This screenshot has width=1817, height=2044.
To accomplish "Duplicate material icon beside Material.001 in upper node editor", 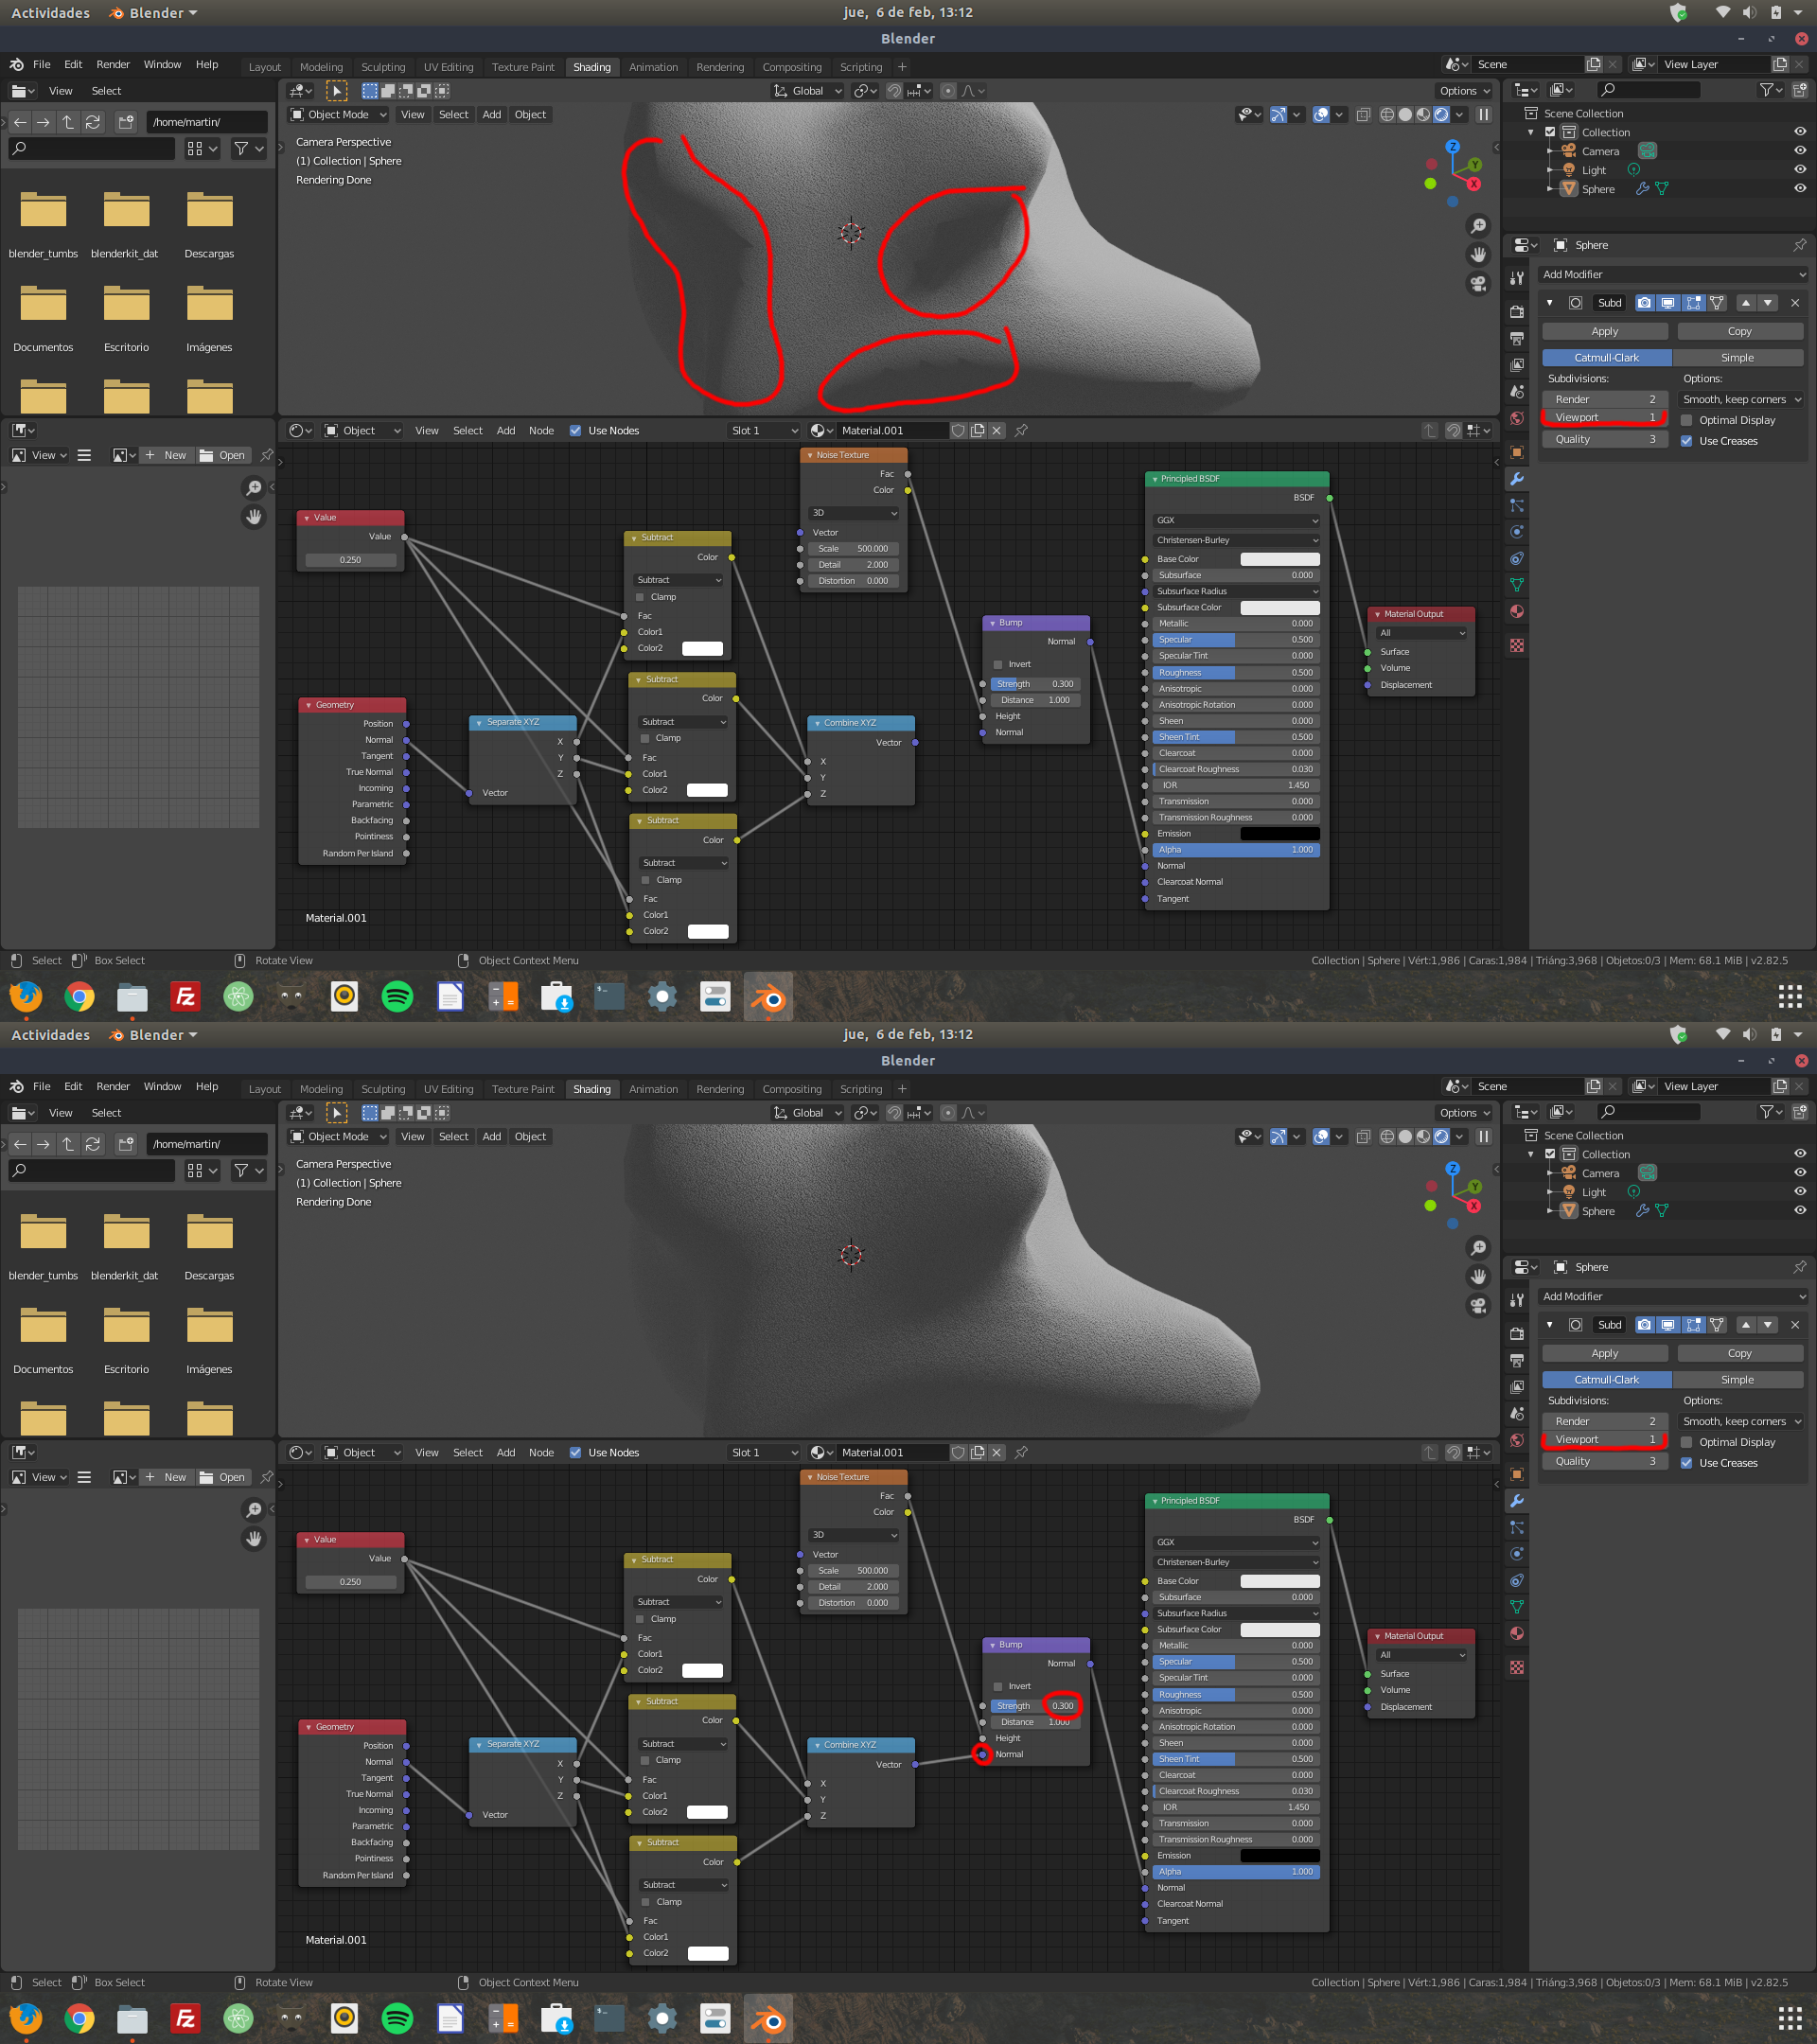I will point(978,431).
